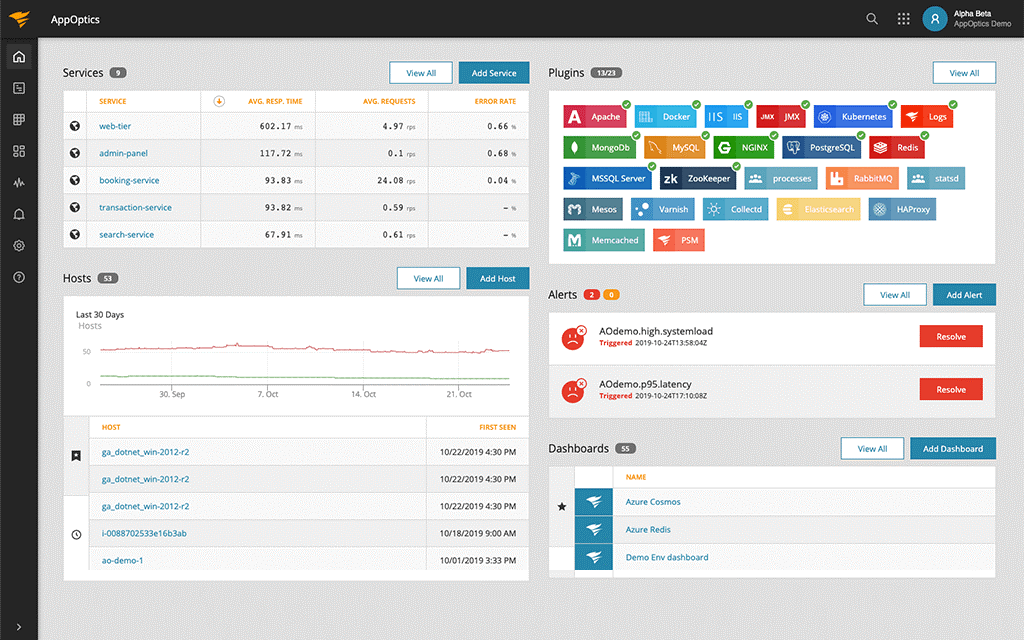The image size is (1024, 640).
Task: Select the Kubernetes plugin tile
Action: pos(853,117)
